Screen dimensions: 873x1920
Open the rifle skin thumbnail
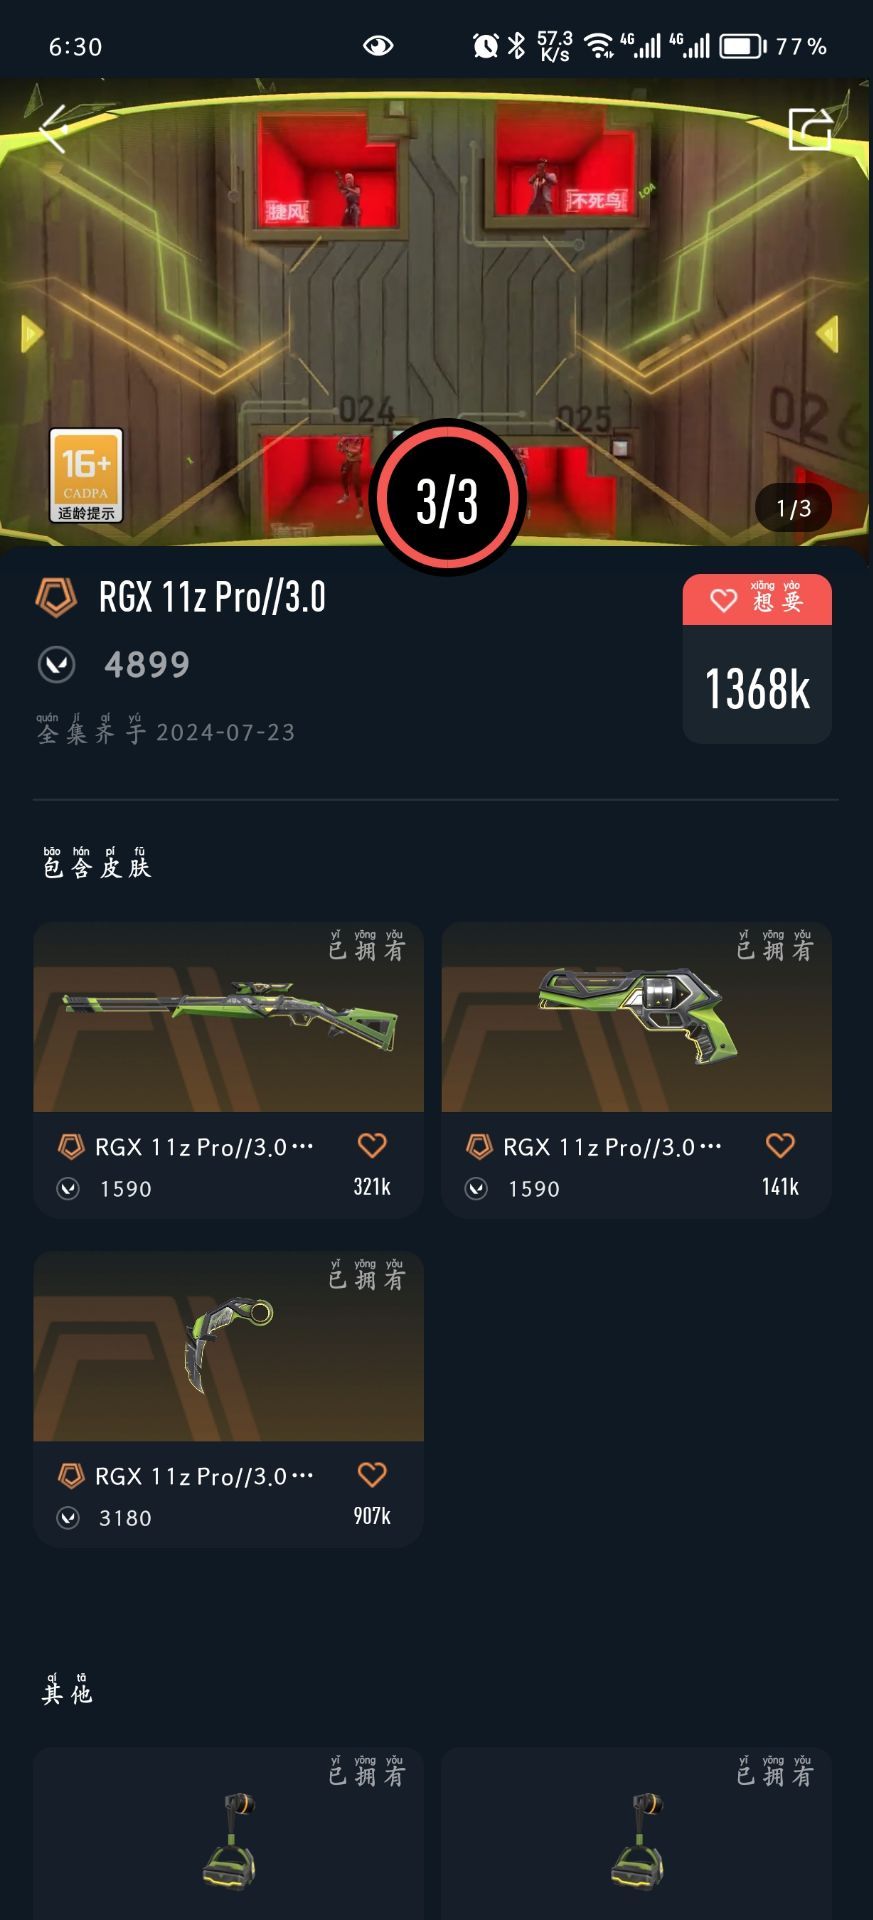[228, 1017]
